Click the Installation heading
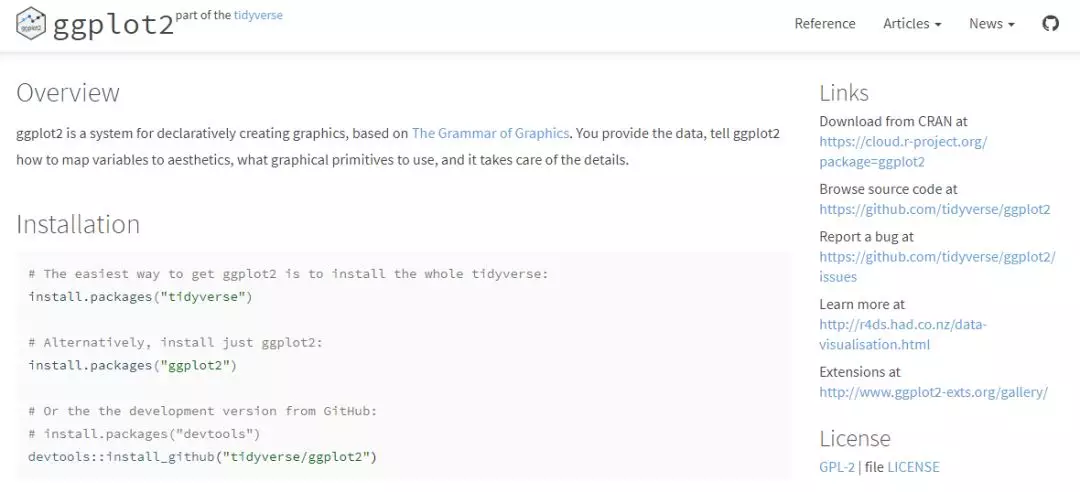This screenshot has width=1080, height=492. [x=78, y=224]
